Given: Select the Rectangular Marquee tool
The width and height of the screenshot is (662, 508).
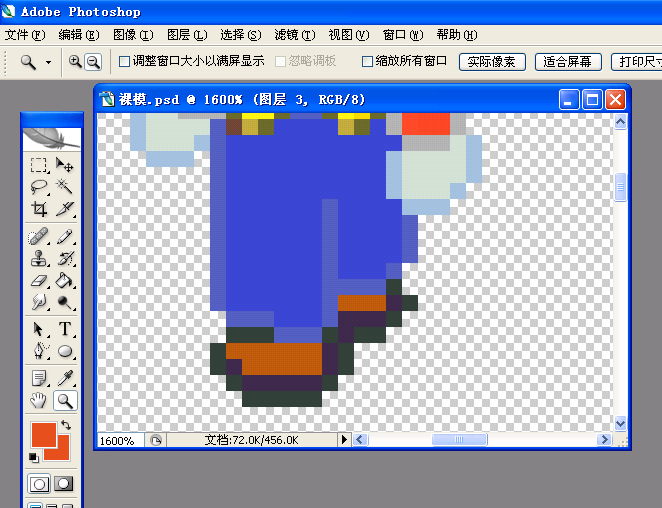Looking at the screenshot, I should click(x=38, y=165).
